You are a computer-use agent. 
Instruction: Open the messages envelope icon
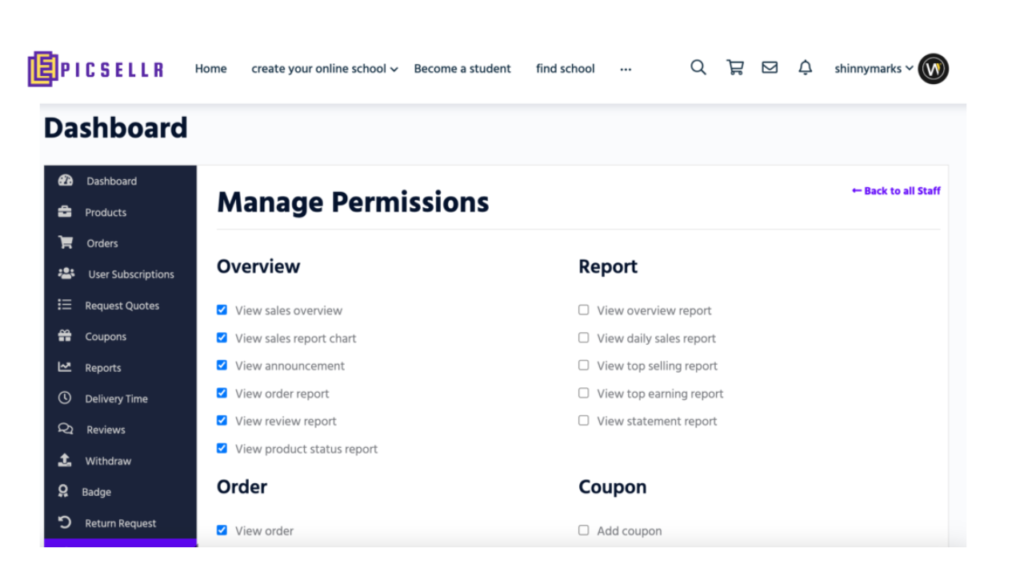click(769, 67)
